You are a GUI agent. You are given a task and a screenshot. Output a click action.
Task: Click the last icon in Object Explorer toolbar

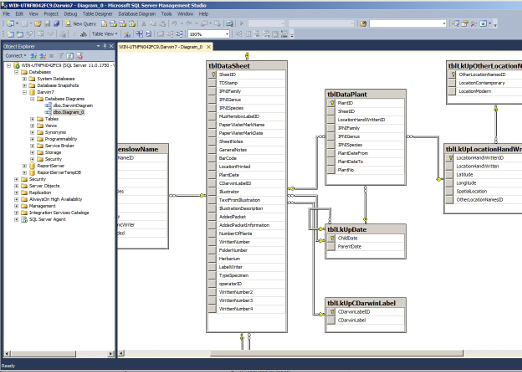coord(79,56)
